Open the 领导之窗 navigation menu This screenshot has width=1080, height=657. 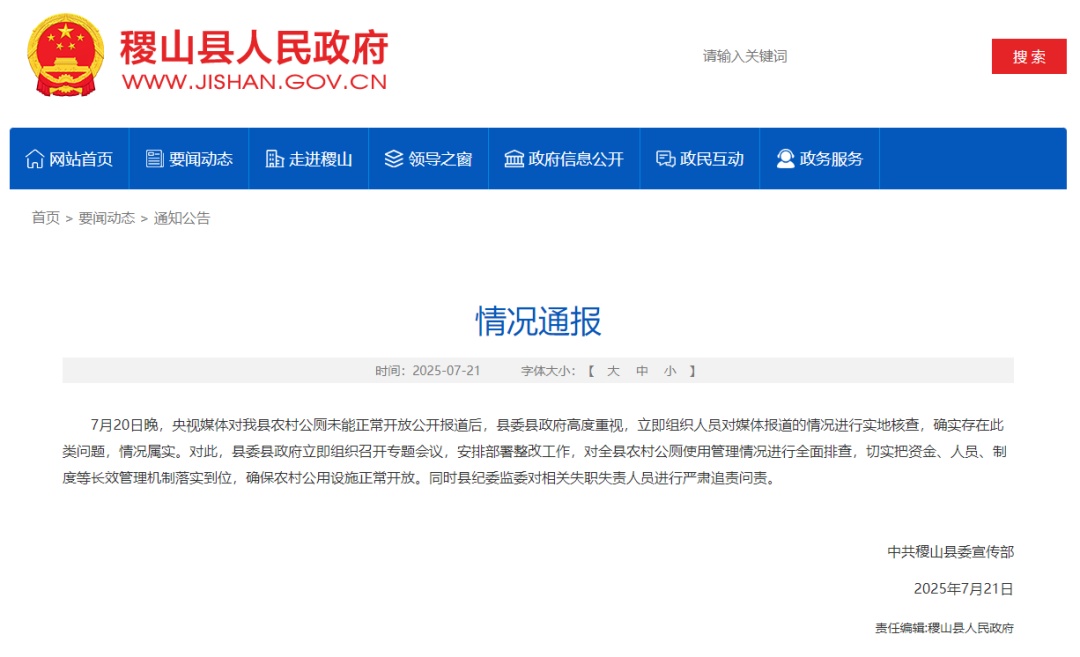click(x=427, y=158)
